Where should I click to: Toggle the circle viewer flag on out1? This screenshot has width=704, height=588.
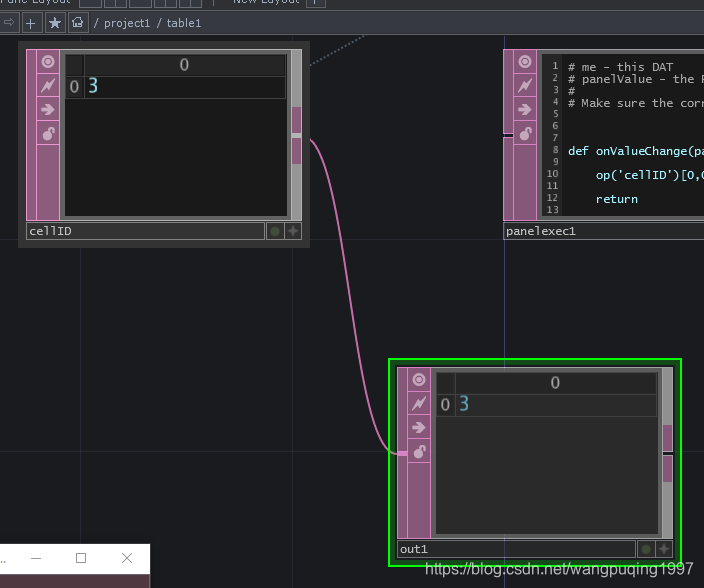click(419, 380)
